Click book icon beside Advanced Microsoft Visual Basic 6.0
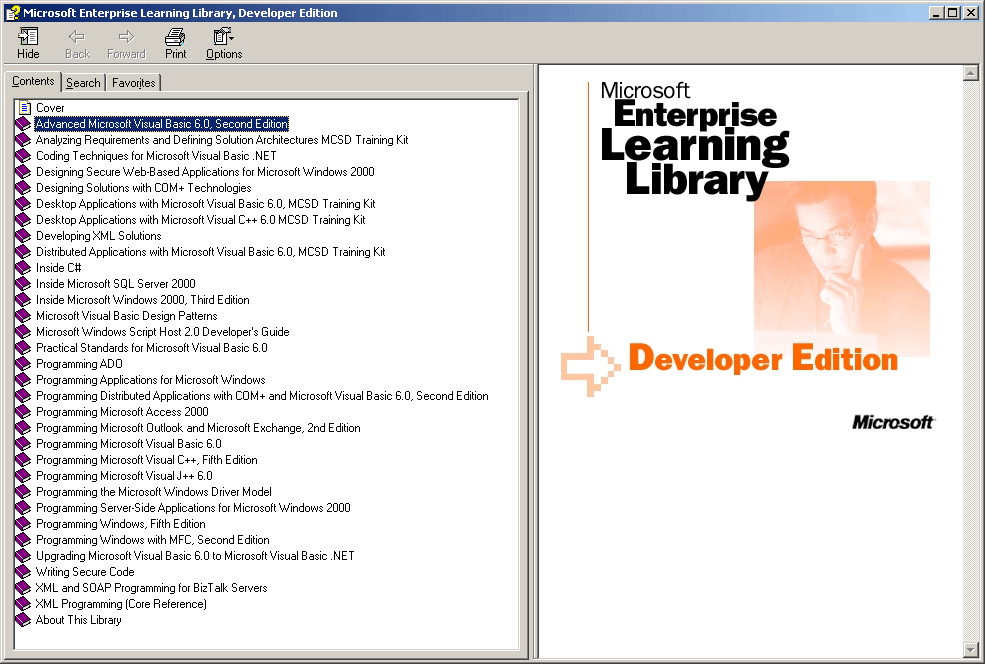Viewport: 985px width, 664px height. (x=23, y=124)
